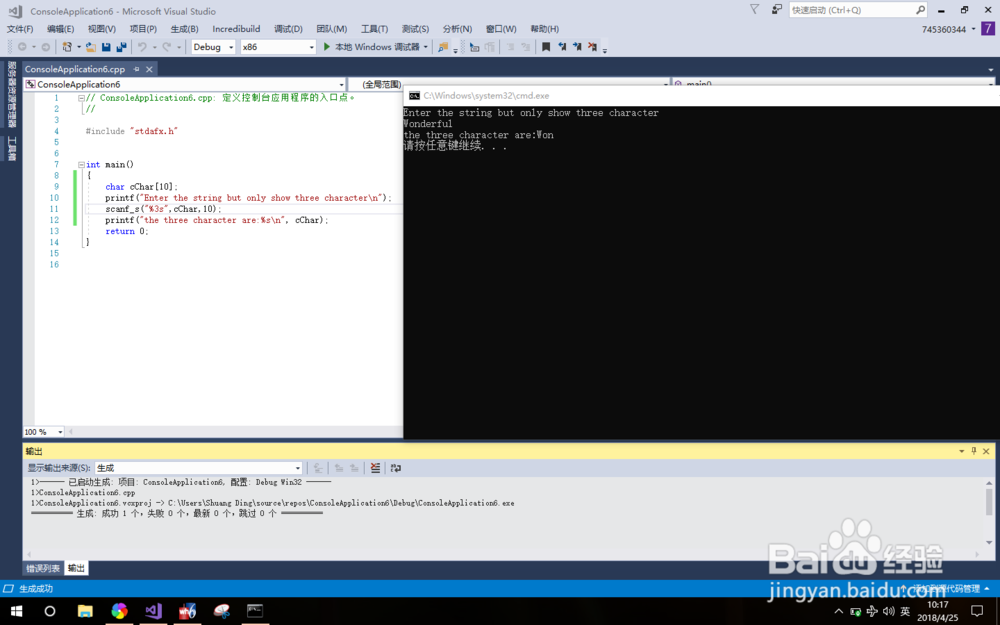Click the purple account avatar badge
This screenshot has height=625, width=1000.
[x=988, y=29]
